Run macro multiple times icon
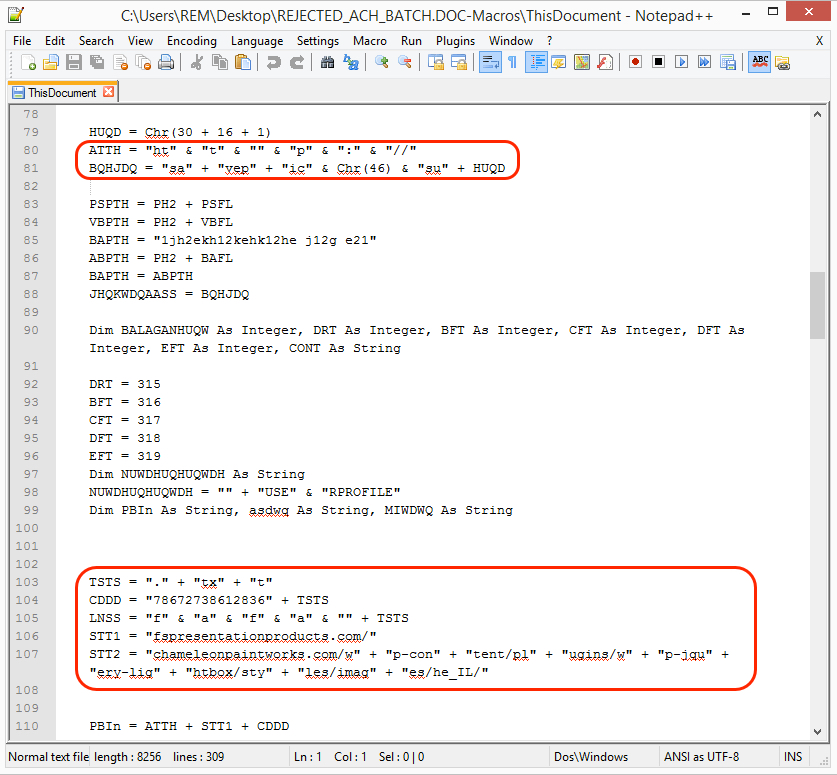This screenshot has width=837, height=775. point(705,62)
